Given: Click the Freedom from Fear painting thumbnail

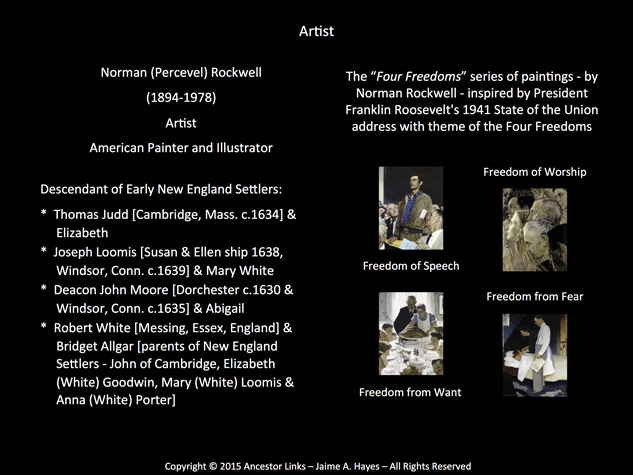Looking at the screenshot, I should click(x=534, y=355).
